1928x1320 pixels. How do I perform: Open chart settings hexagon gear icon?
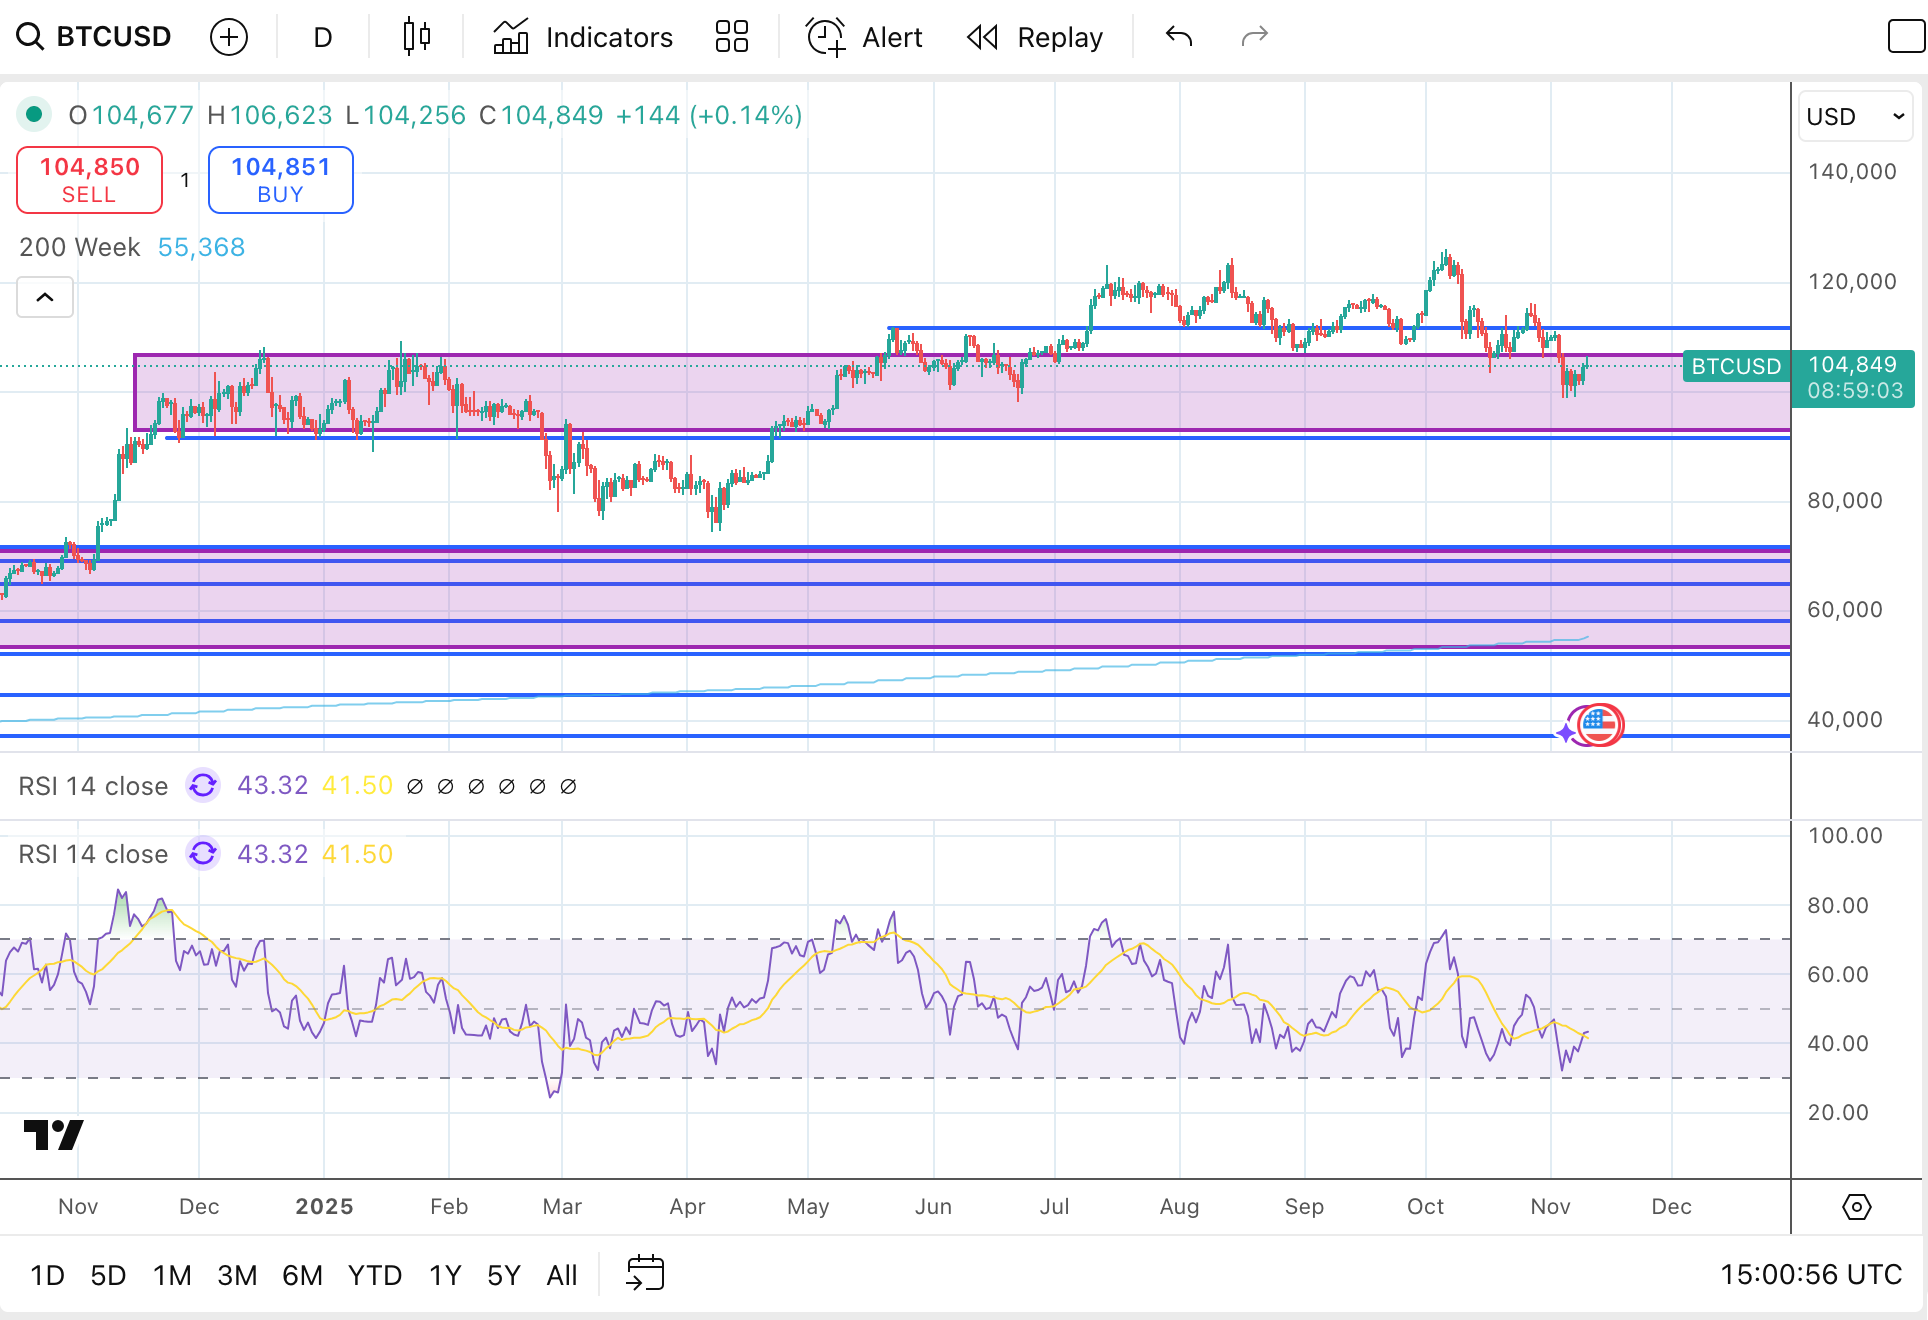[x=1856, y=1207]
